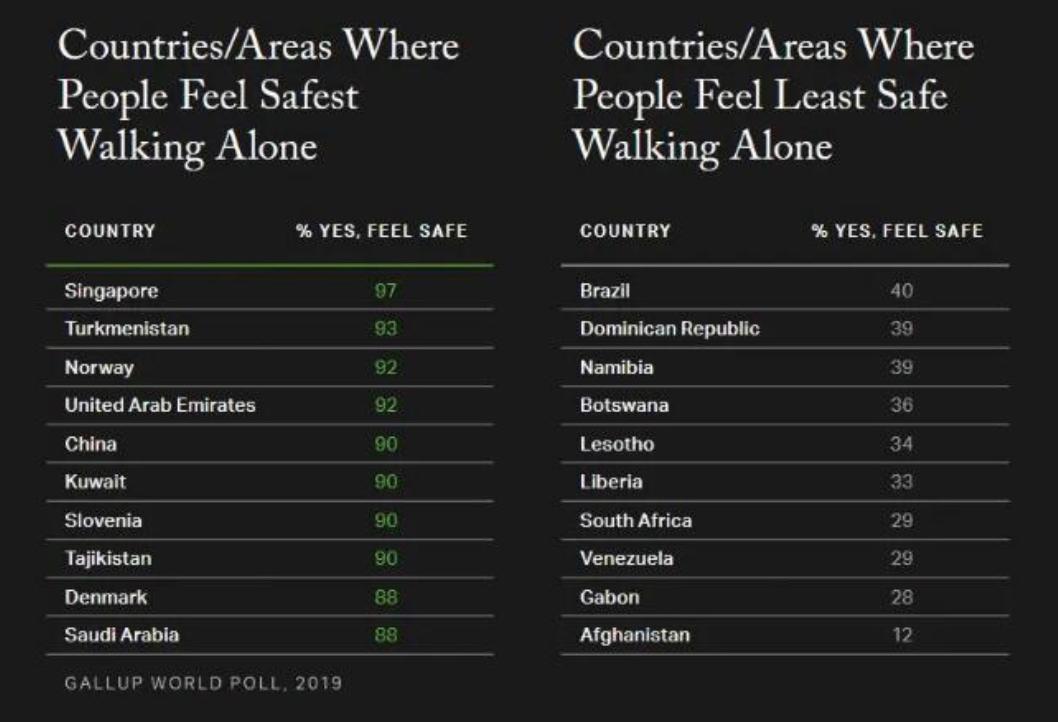
Task: Click the Slovenia table row
Action: click(270, 520)
